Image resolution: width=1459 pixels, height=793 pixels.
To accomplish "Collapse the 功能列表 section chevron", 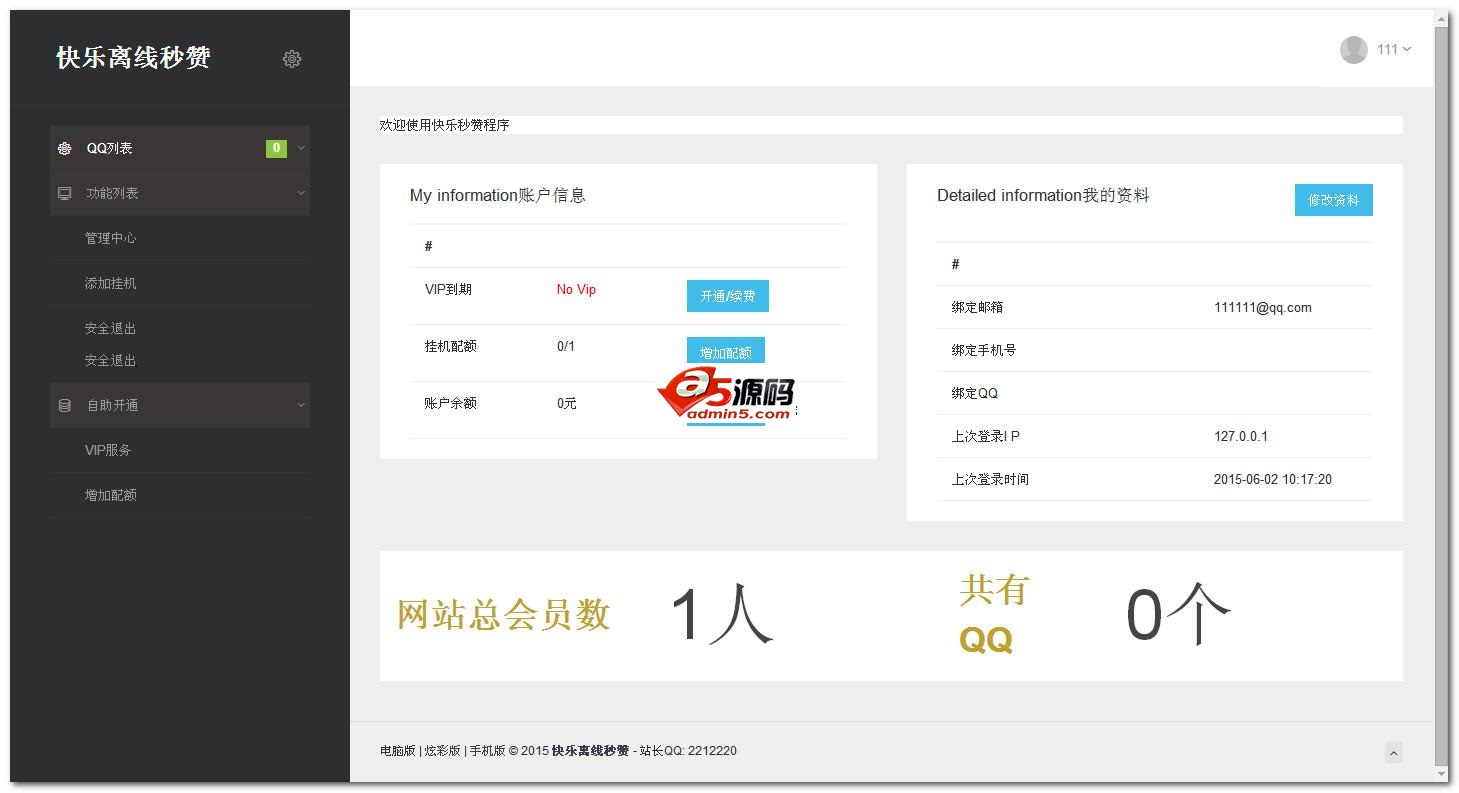I will [x=301, y=193].
